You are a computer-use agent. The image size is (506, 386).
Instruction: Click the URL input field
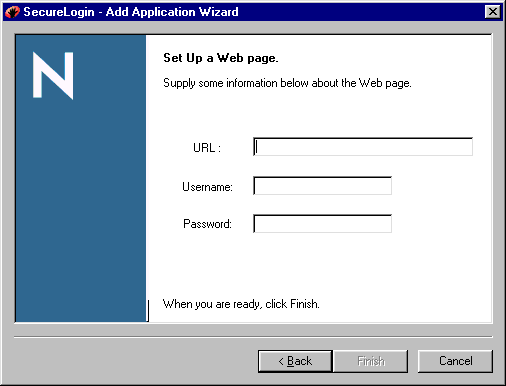point(363,147)
